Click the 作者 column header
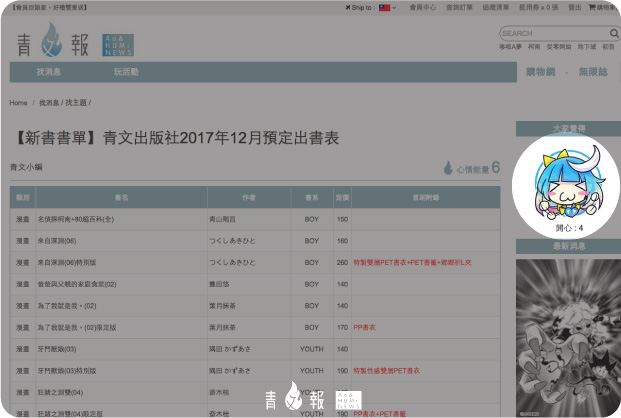621x418 pixels. 249,197
